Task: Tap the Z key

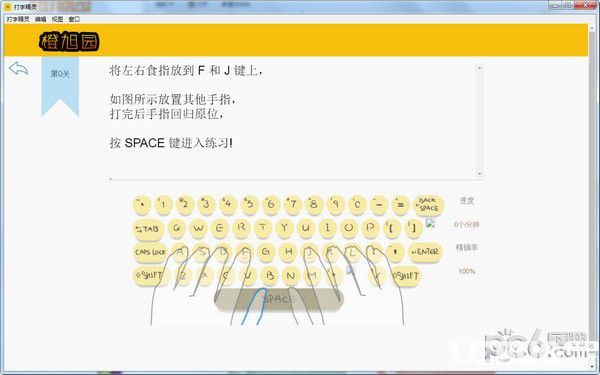Action: click(183, 276)
